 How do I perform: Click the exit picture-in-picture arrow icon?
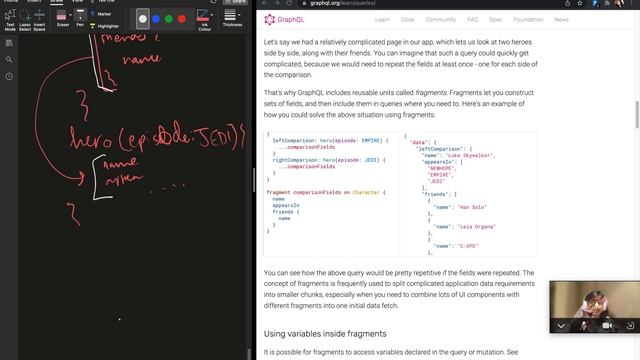pyautogui.click(x=630, y=325)
